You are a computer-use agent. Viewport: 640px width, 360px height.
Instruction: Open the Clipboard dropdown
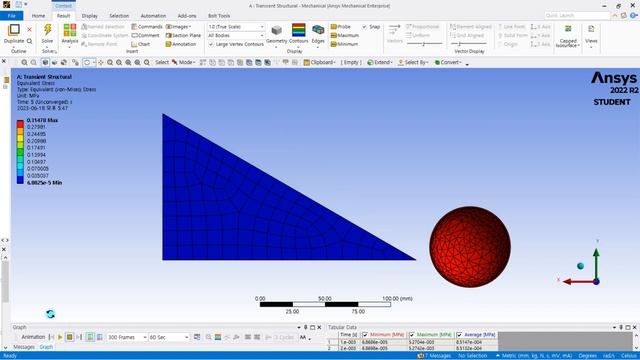320,62
